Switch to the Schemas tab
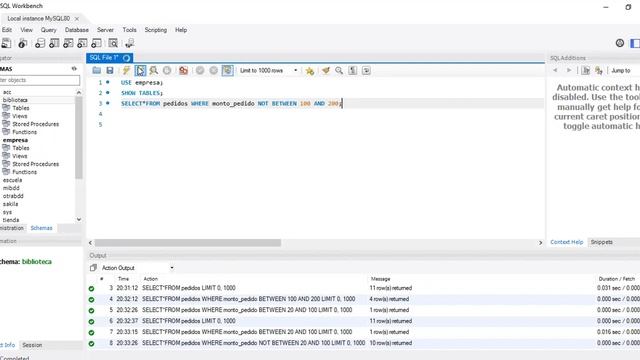This screenshot has width=640, height=360. 41,228
